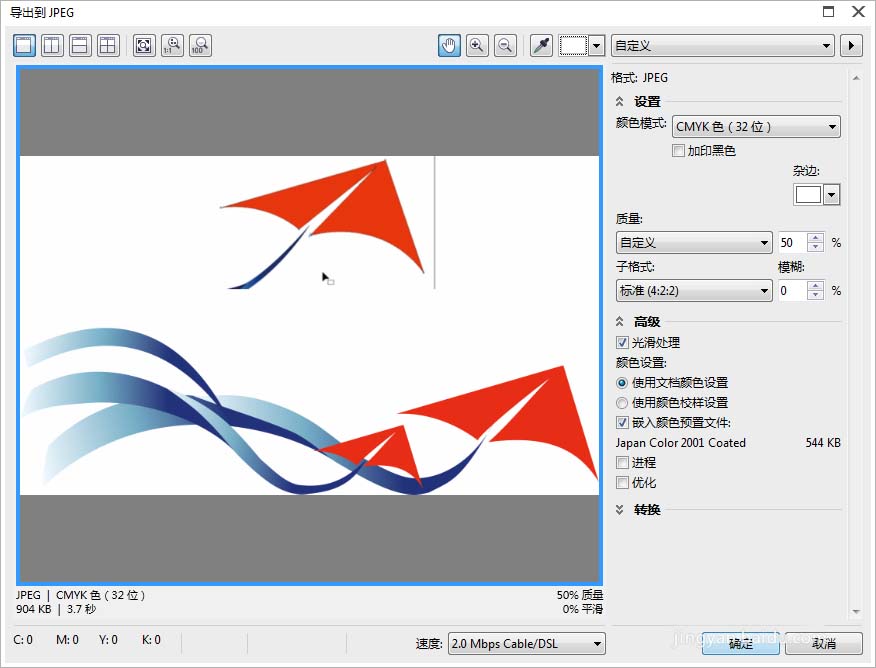
Task: Click the '50% 质量' status text
Action: [x=580, y=595]
